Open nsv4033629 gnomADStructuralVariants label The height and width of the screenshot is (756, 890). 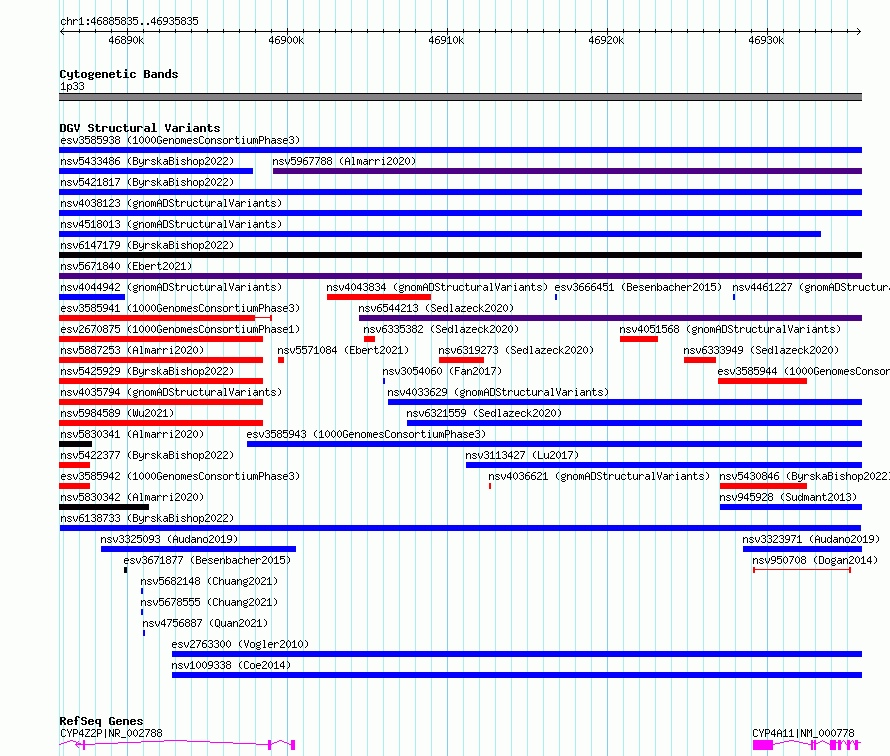pyautogui.click(x=498, y=392)
